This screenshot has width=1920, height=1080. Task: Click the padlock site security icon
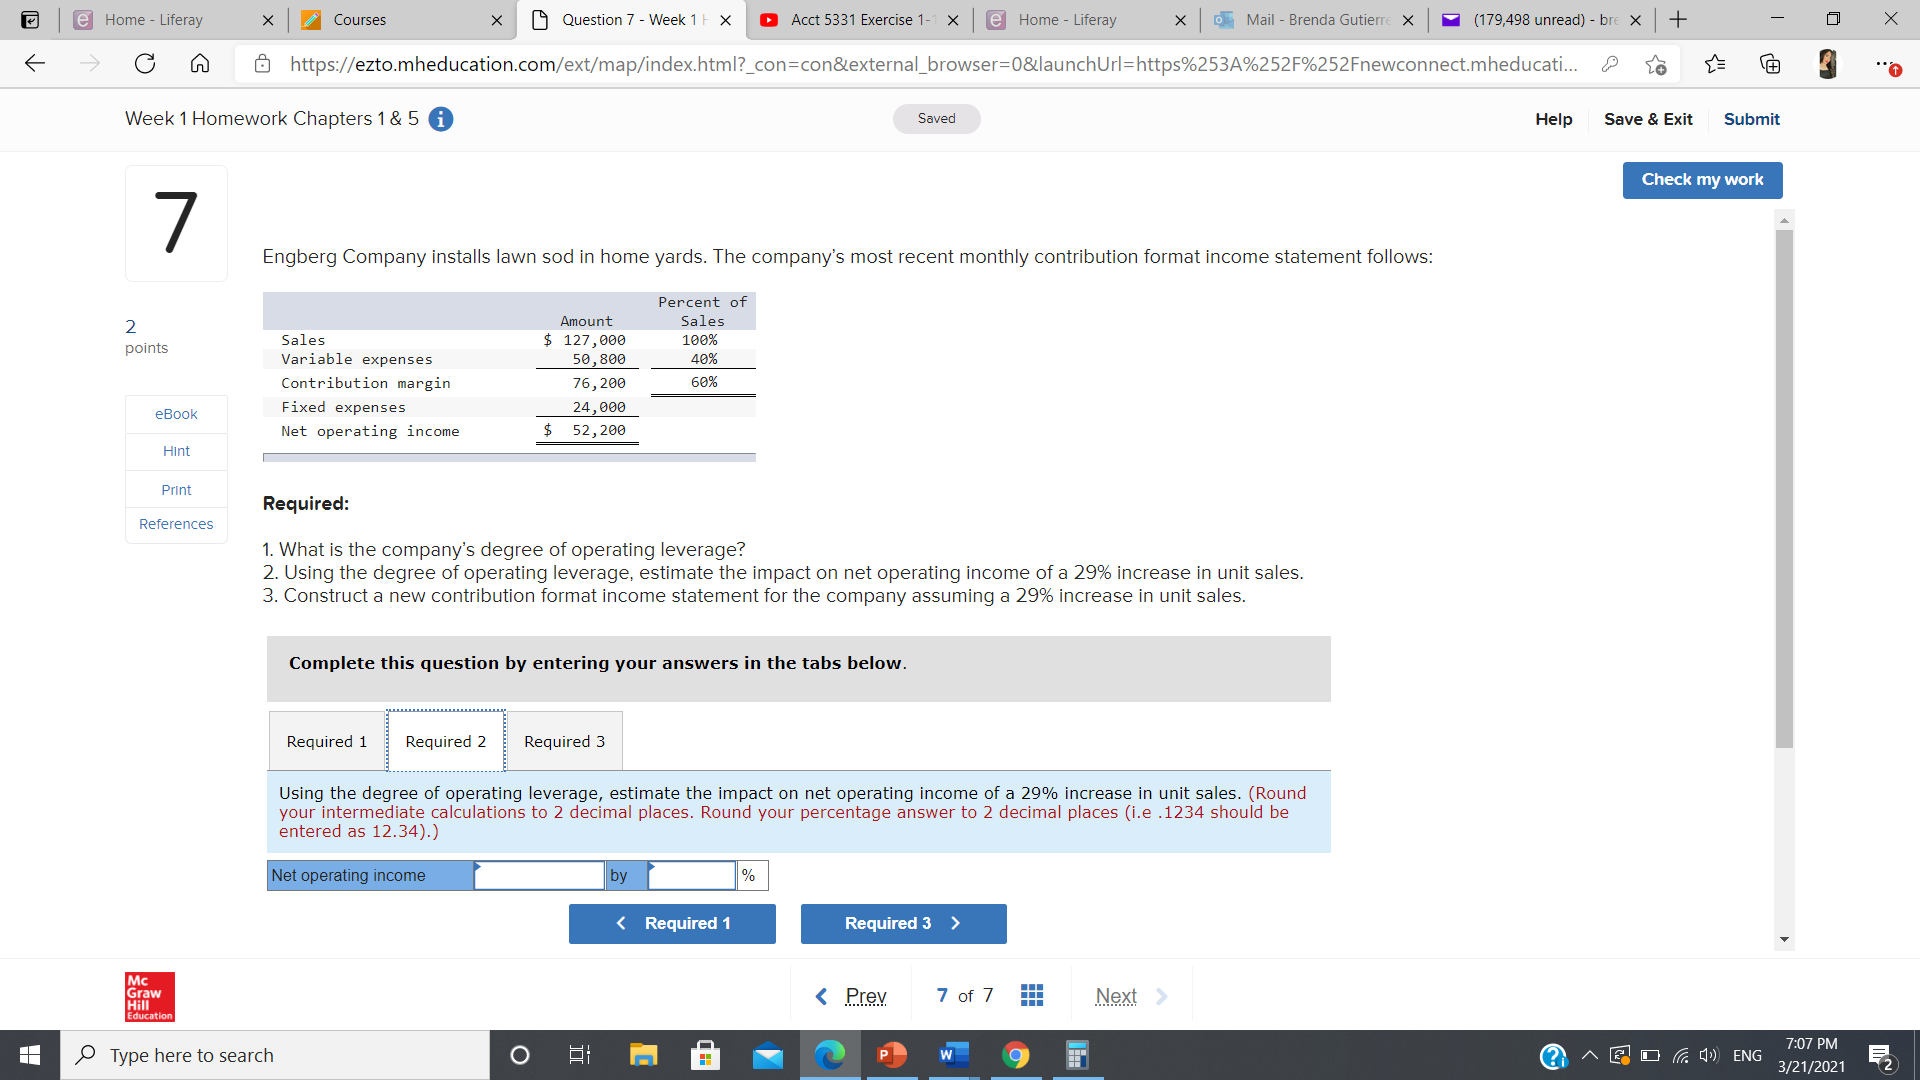coord(262,63)
